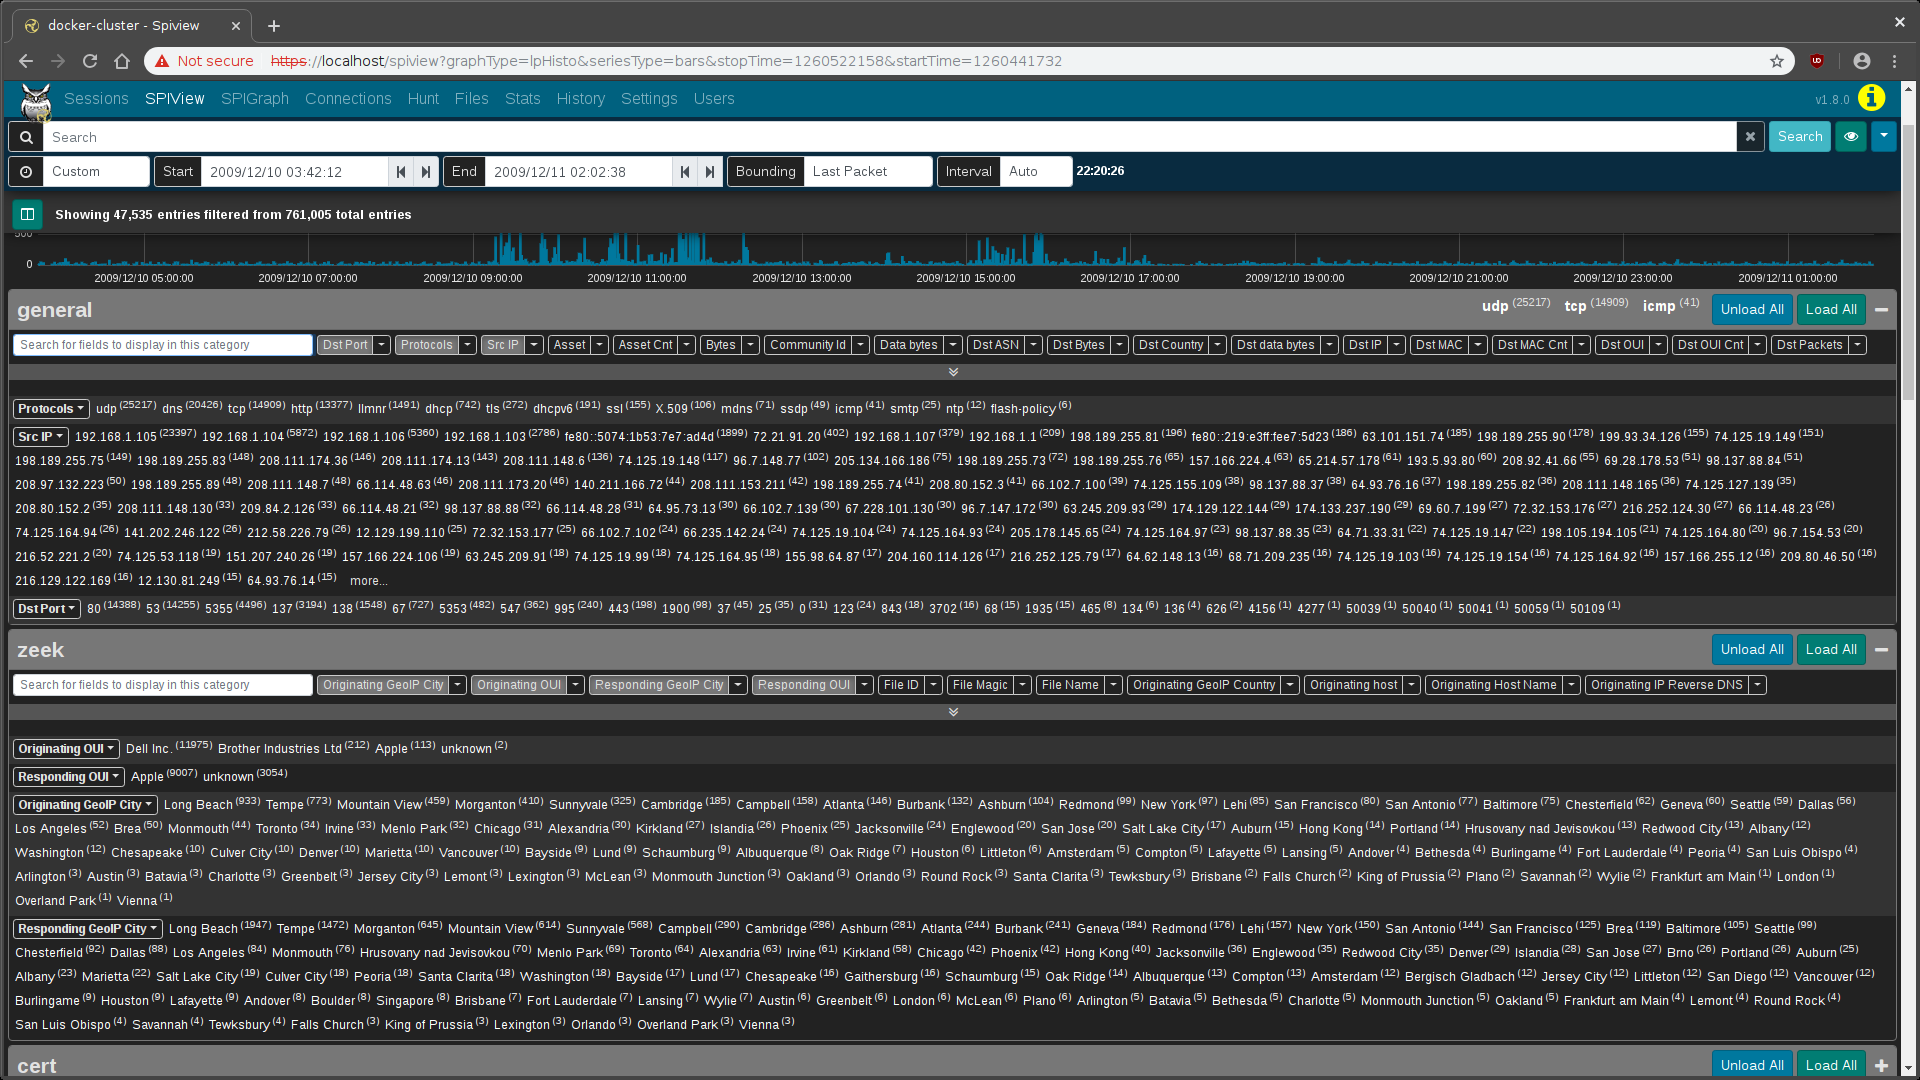Viewport: 1920px width, 1080px height.
Task: Click the clock time range icon
Action: click(x=26, y=171)
